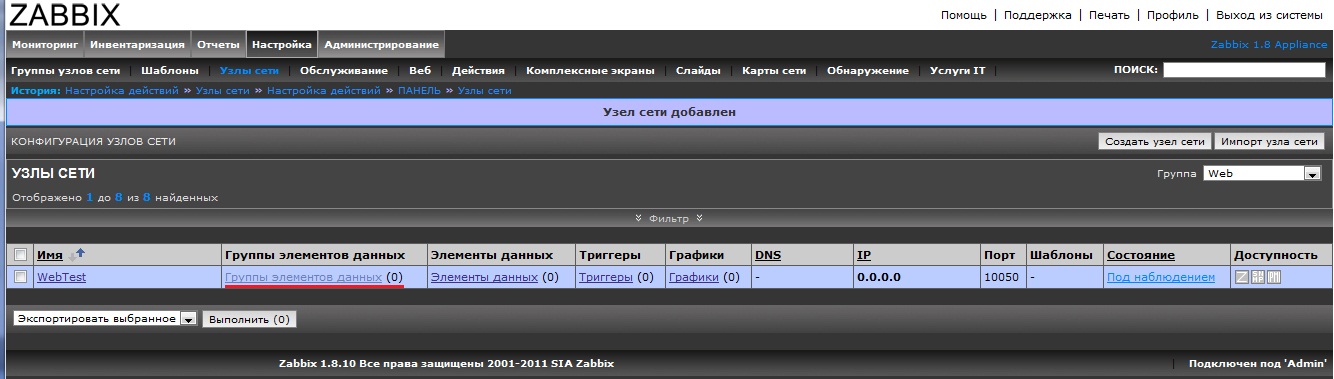Click the Помощь link at top

tap(963, 15)
